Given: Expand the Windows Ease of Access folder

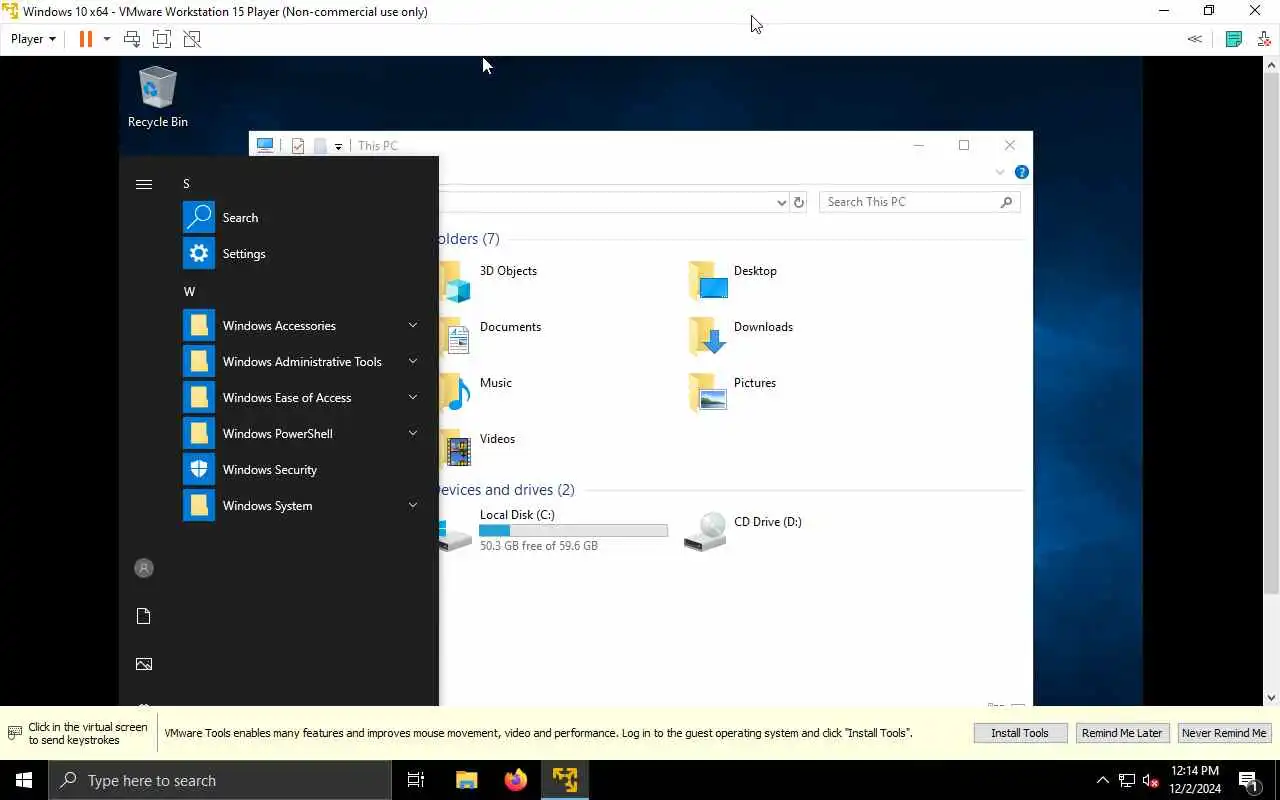Looking at the screenshot, I should point(300,397).
